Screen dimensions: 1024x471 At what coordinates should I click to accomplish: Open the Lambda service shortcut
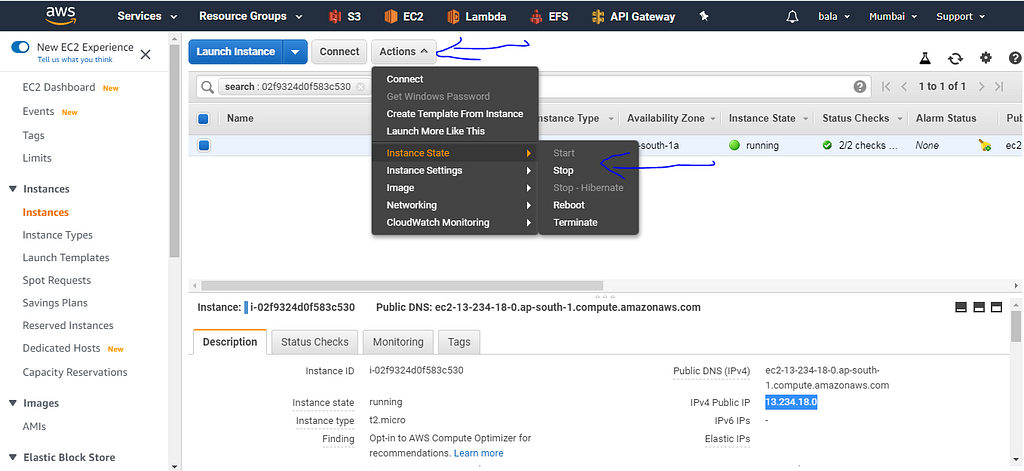tap(477, 16)
